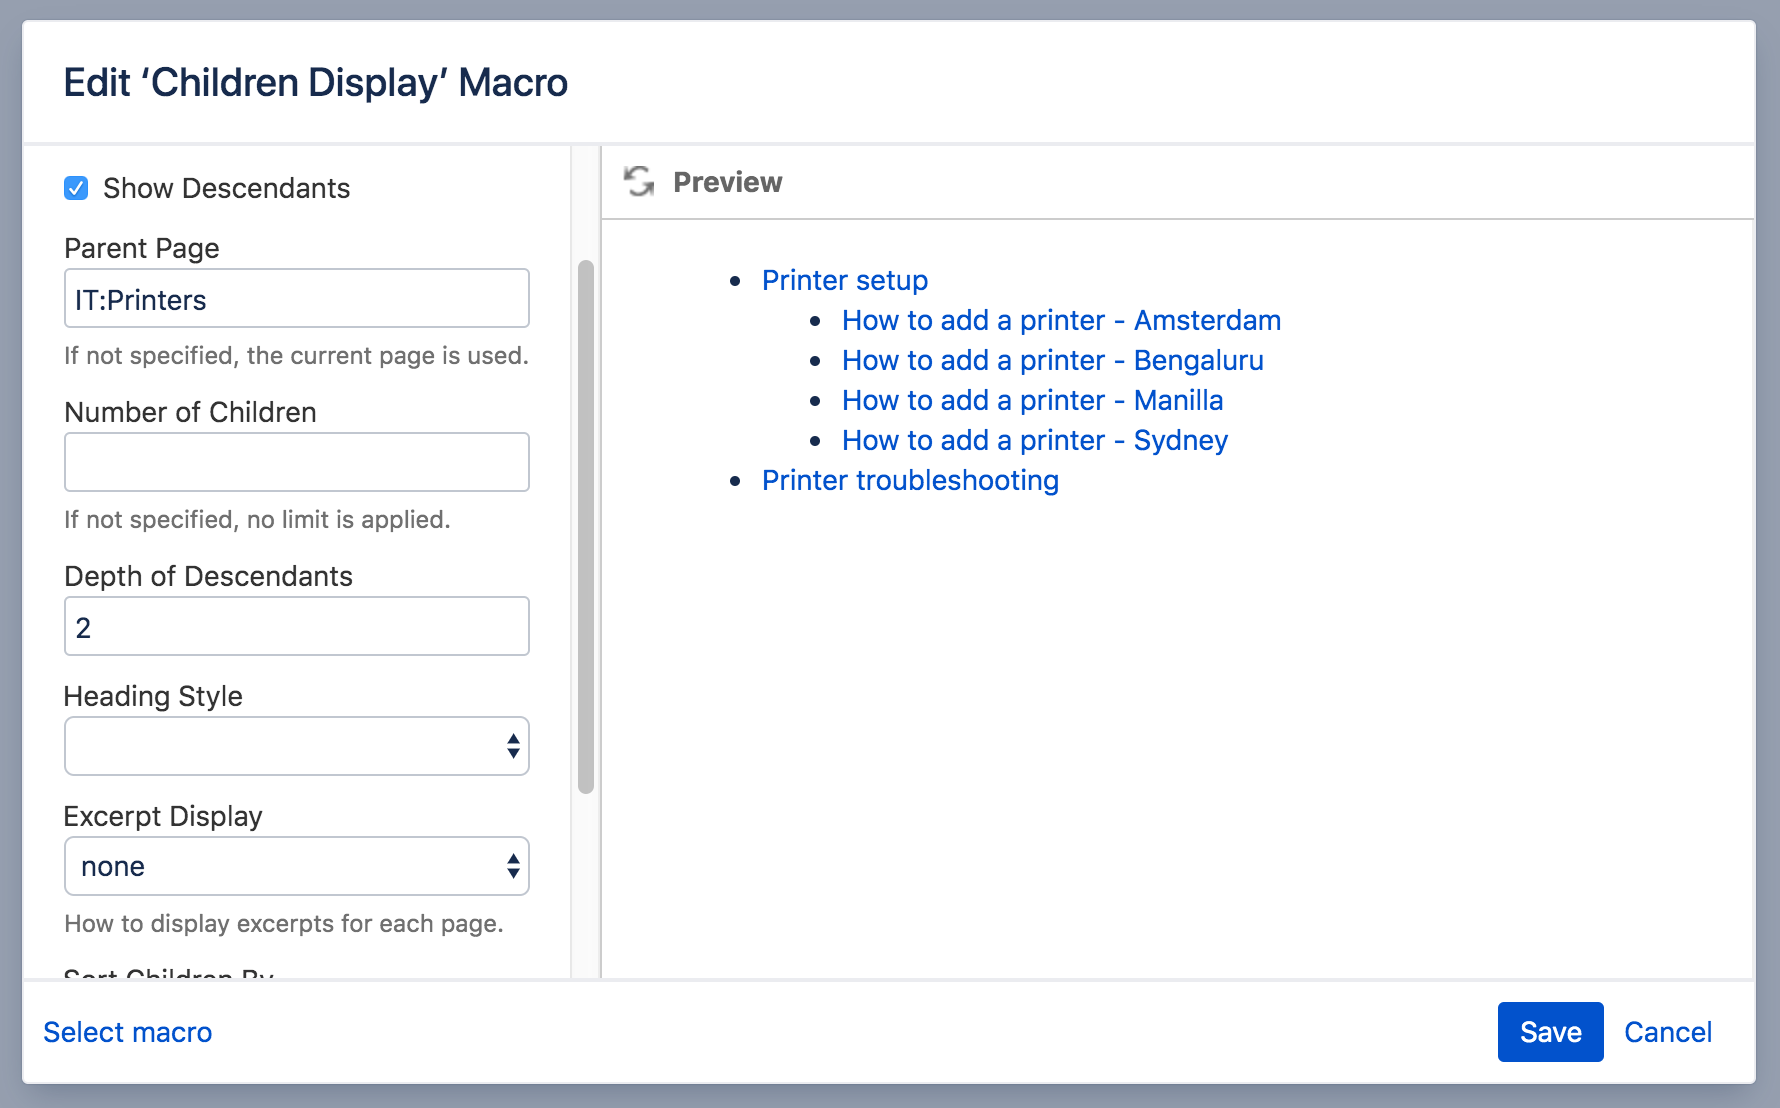Expand the Excerpt Display dropdown
1780x1108 pixels.
296,866
